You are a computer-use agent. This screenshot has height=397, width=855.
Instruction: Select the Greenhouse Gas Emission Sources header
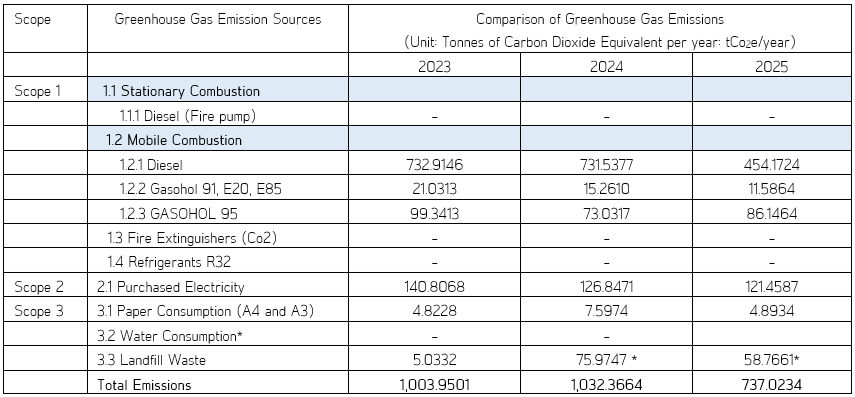pyautogui.click(x=218, y=20)
